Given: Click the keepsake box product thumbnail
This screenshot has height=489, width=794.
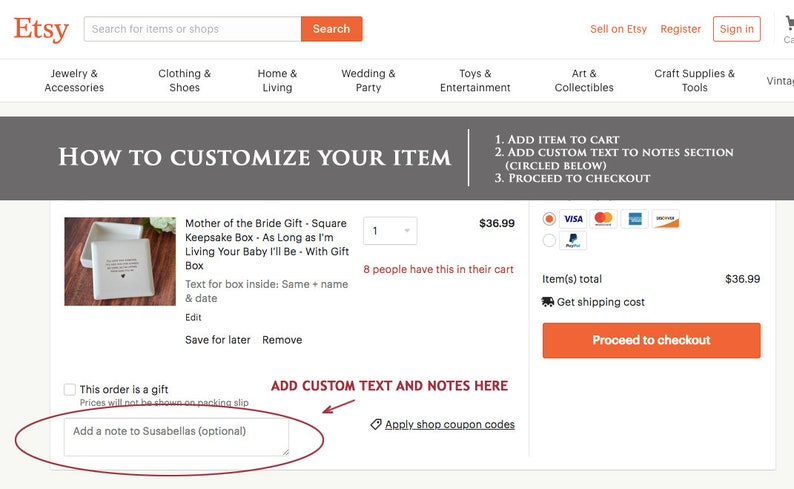Looking at the screenshot, I should point(120,261).
